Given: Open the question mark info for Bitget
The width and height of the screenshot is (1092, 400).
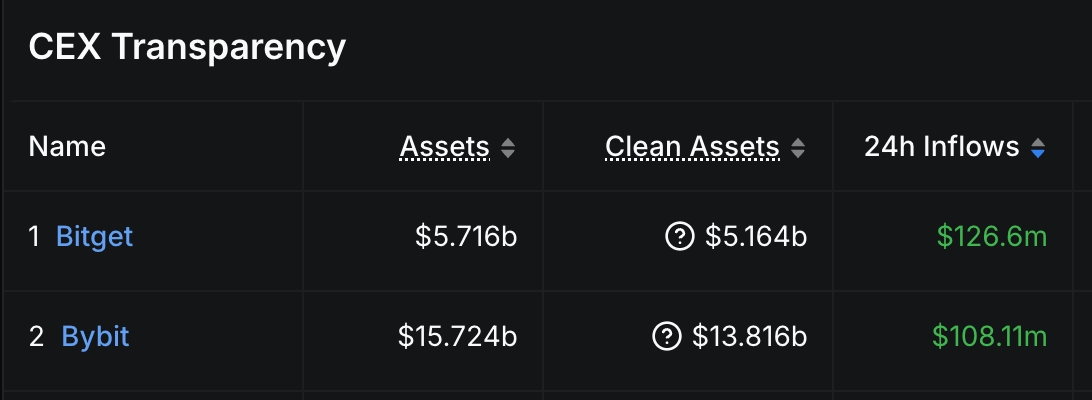Looking at the screenshot, I should pyautogui.click(x=679, y=237).
